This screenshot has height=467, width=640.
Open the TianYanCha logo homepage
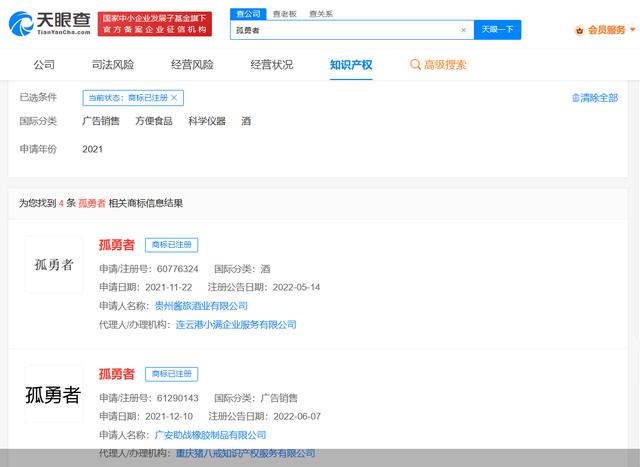[x=49, y=23]
